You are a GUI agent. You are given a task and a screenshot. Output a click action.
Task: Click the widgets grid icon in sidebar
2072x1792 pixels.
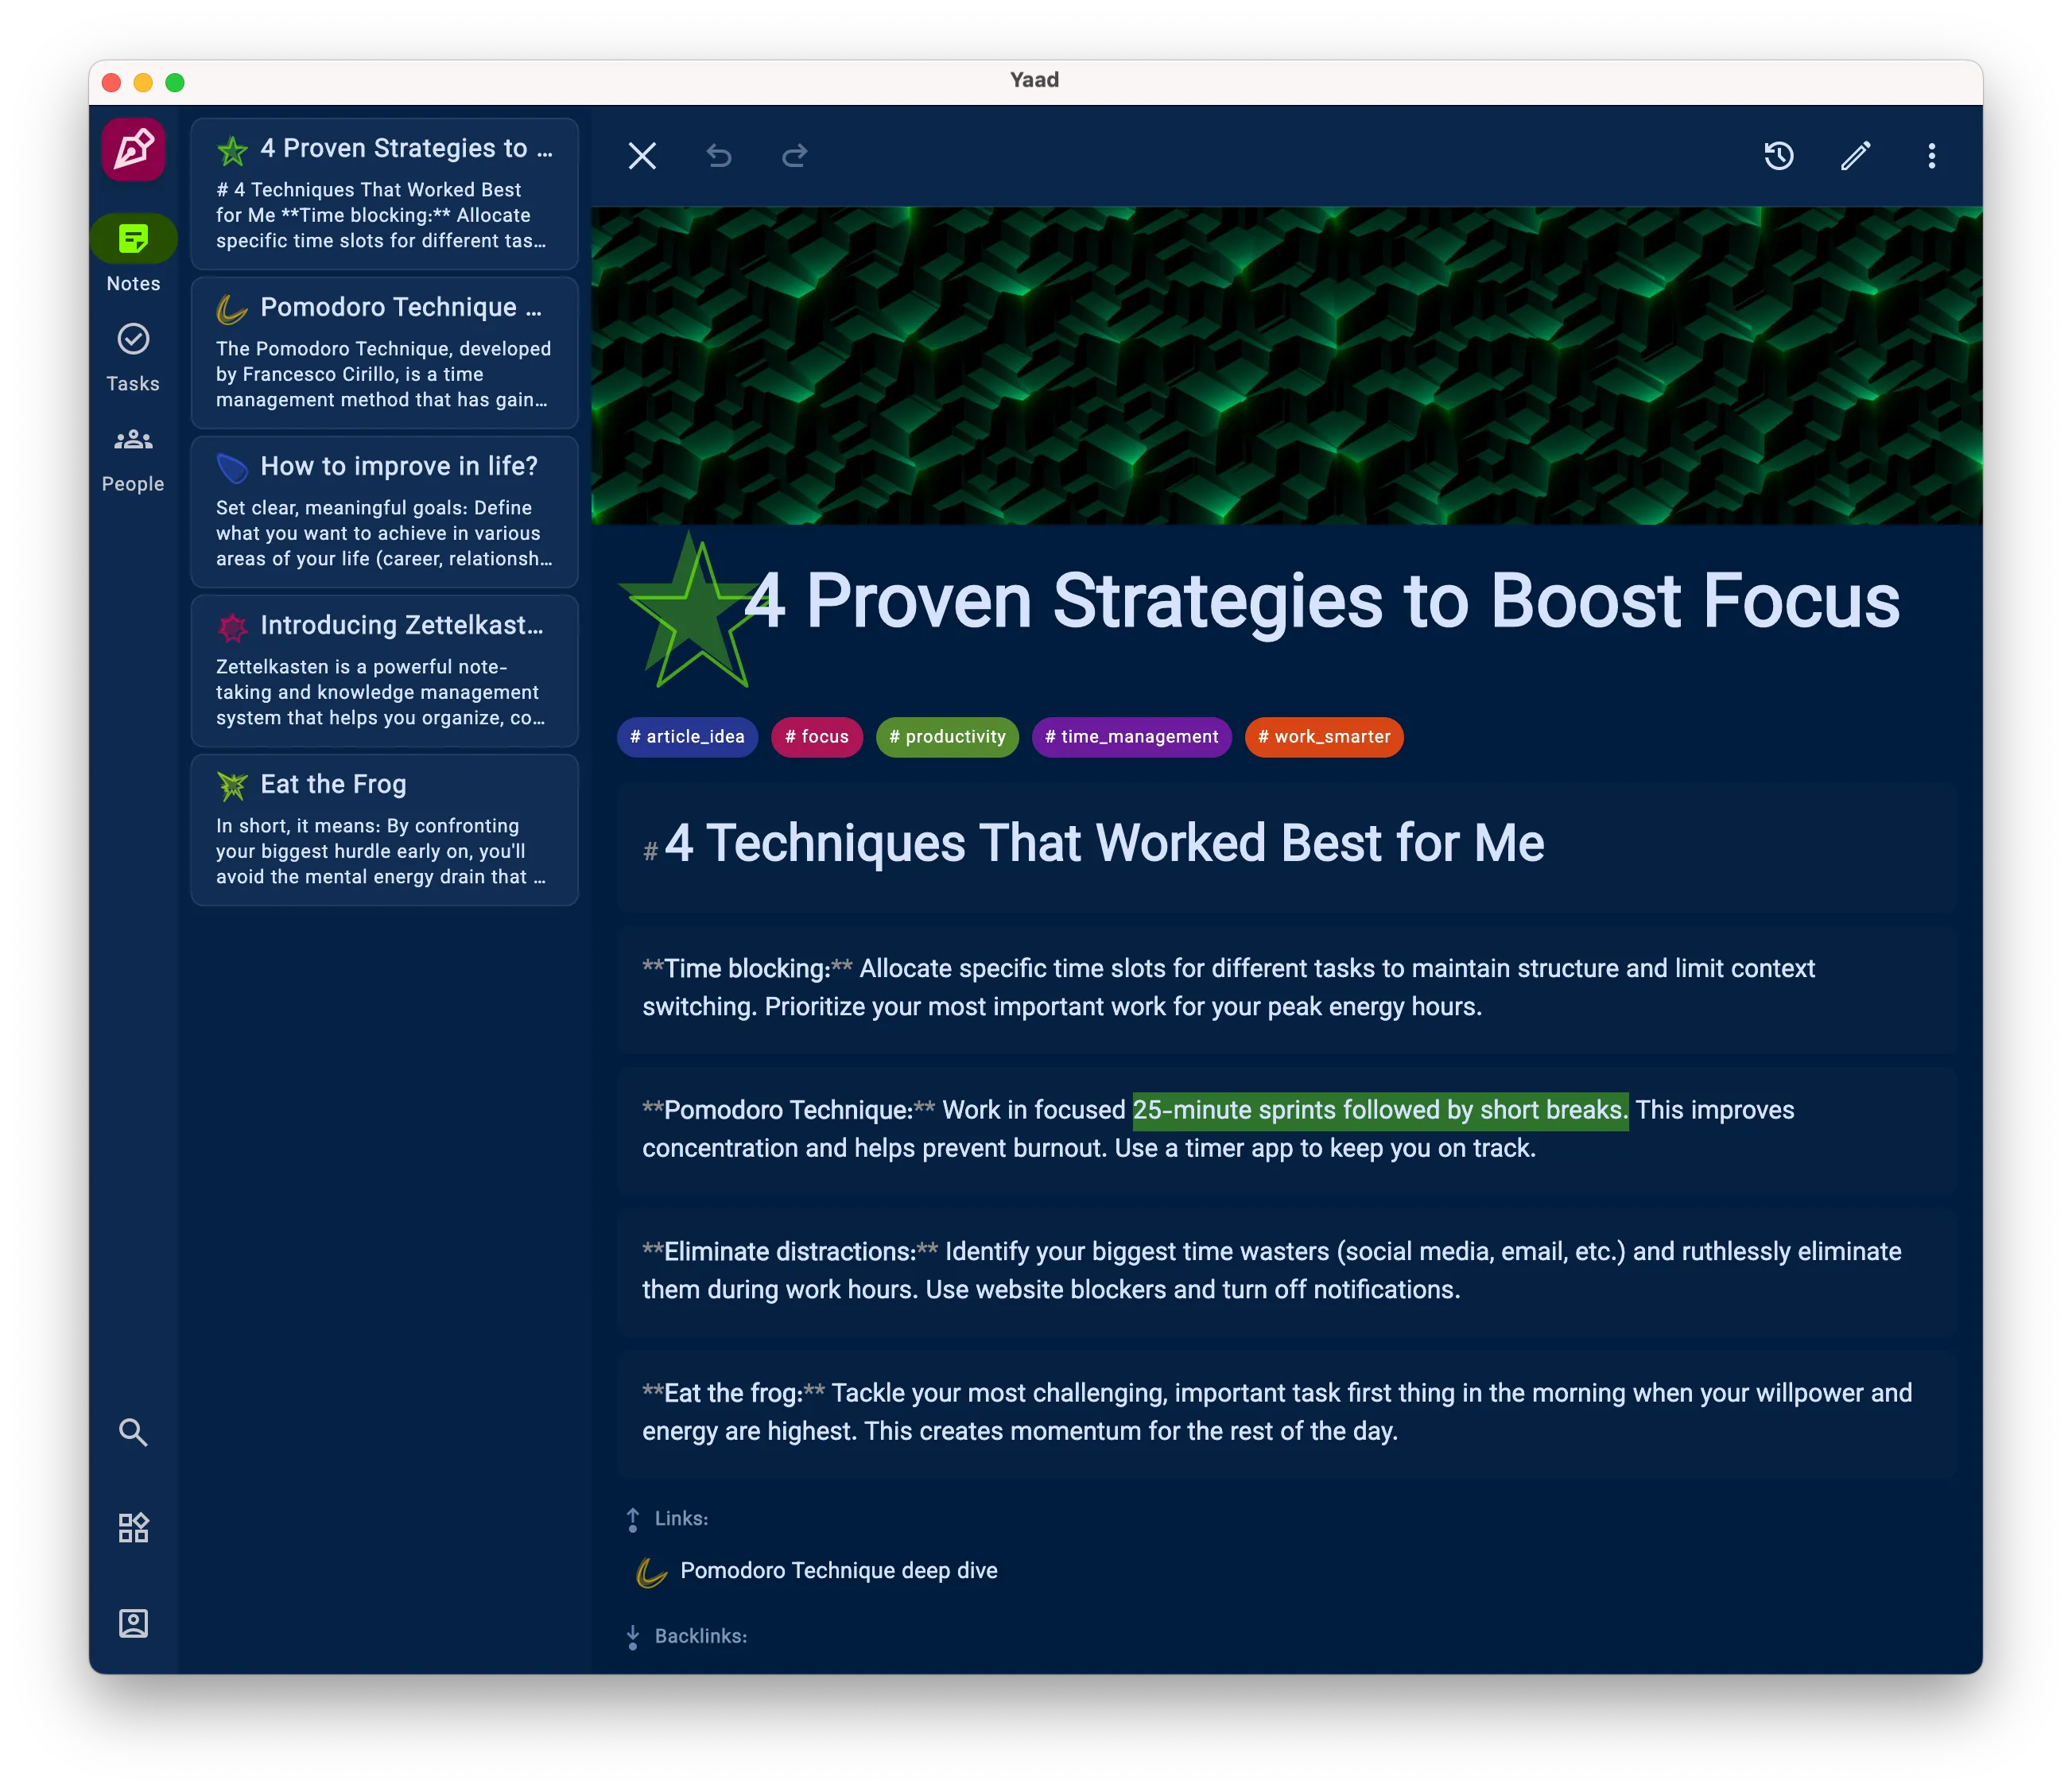tap(133, 1527)
